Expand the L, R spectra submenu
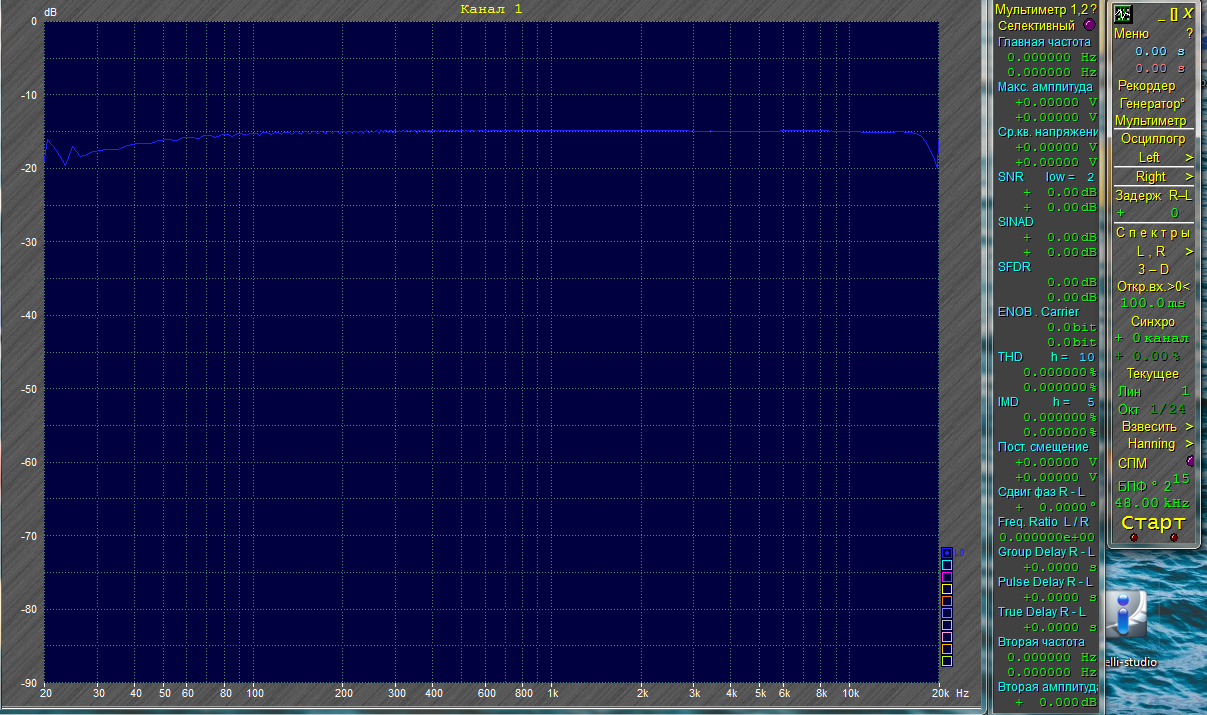This screenshot has height=715, width=1207. click(1189, 251)
